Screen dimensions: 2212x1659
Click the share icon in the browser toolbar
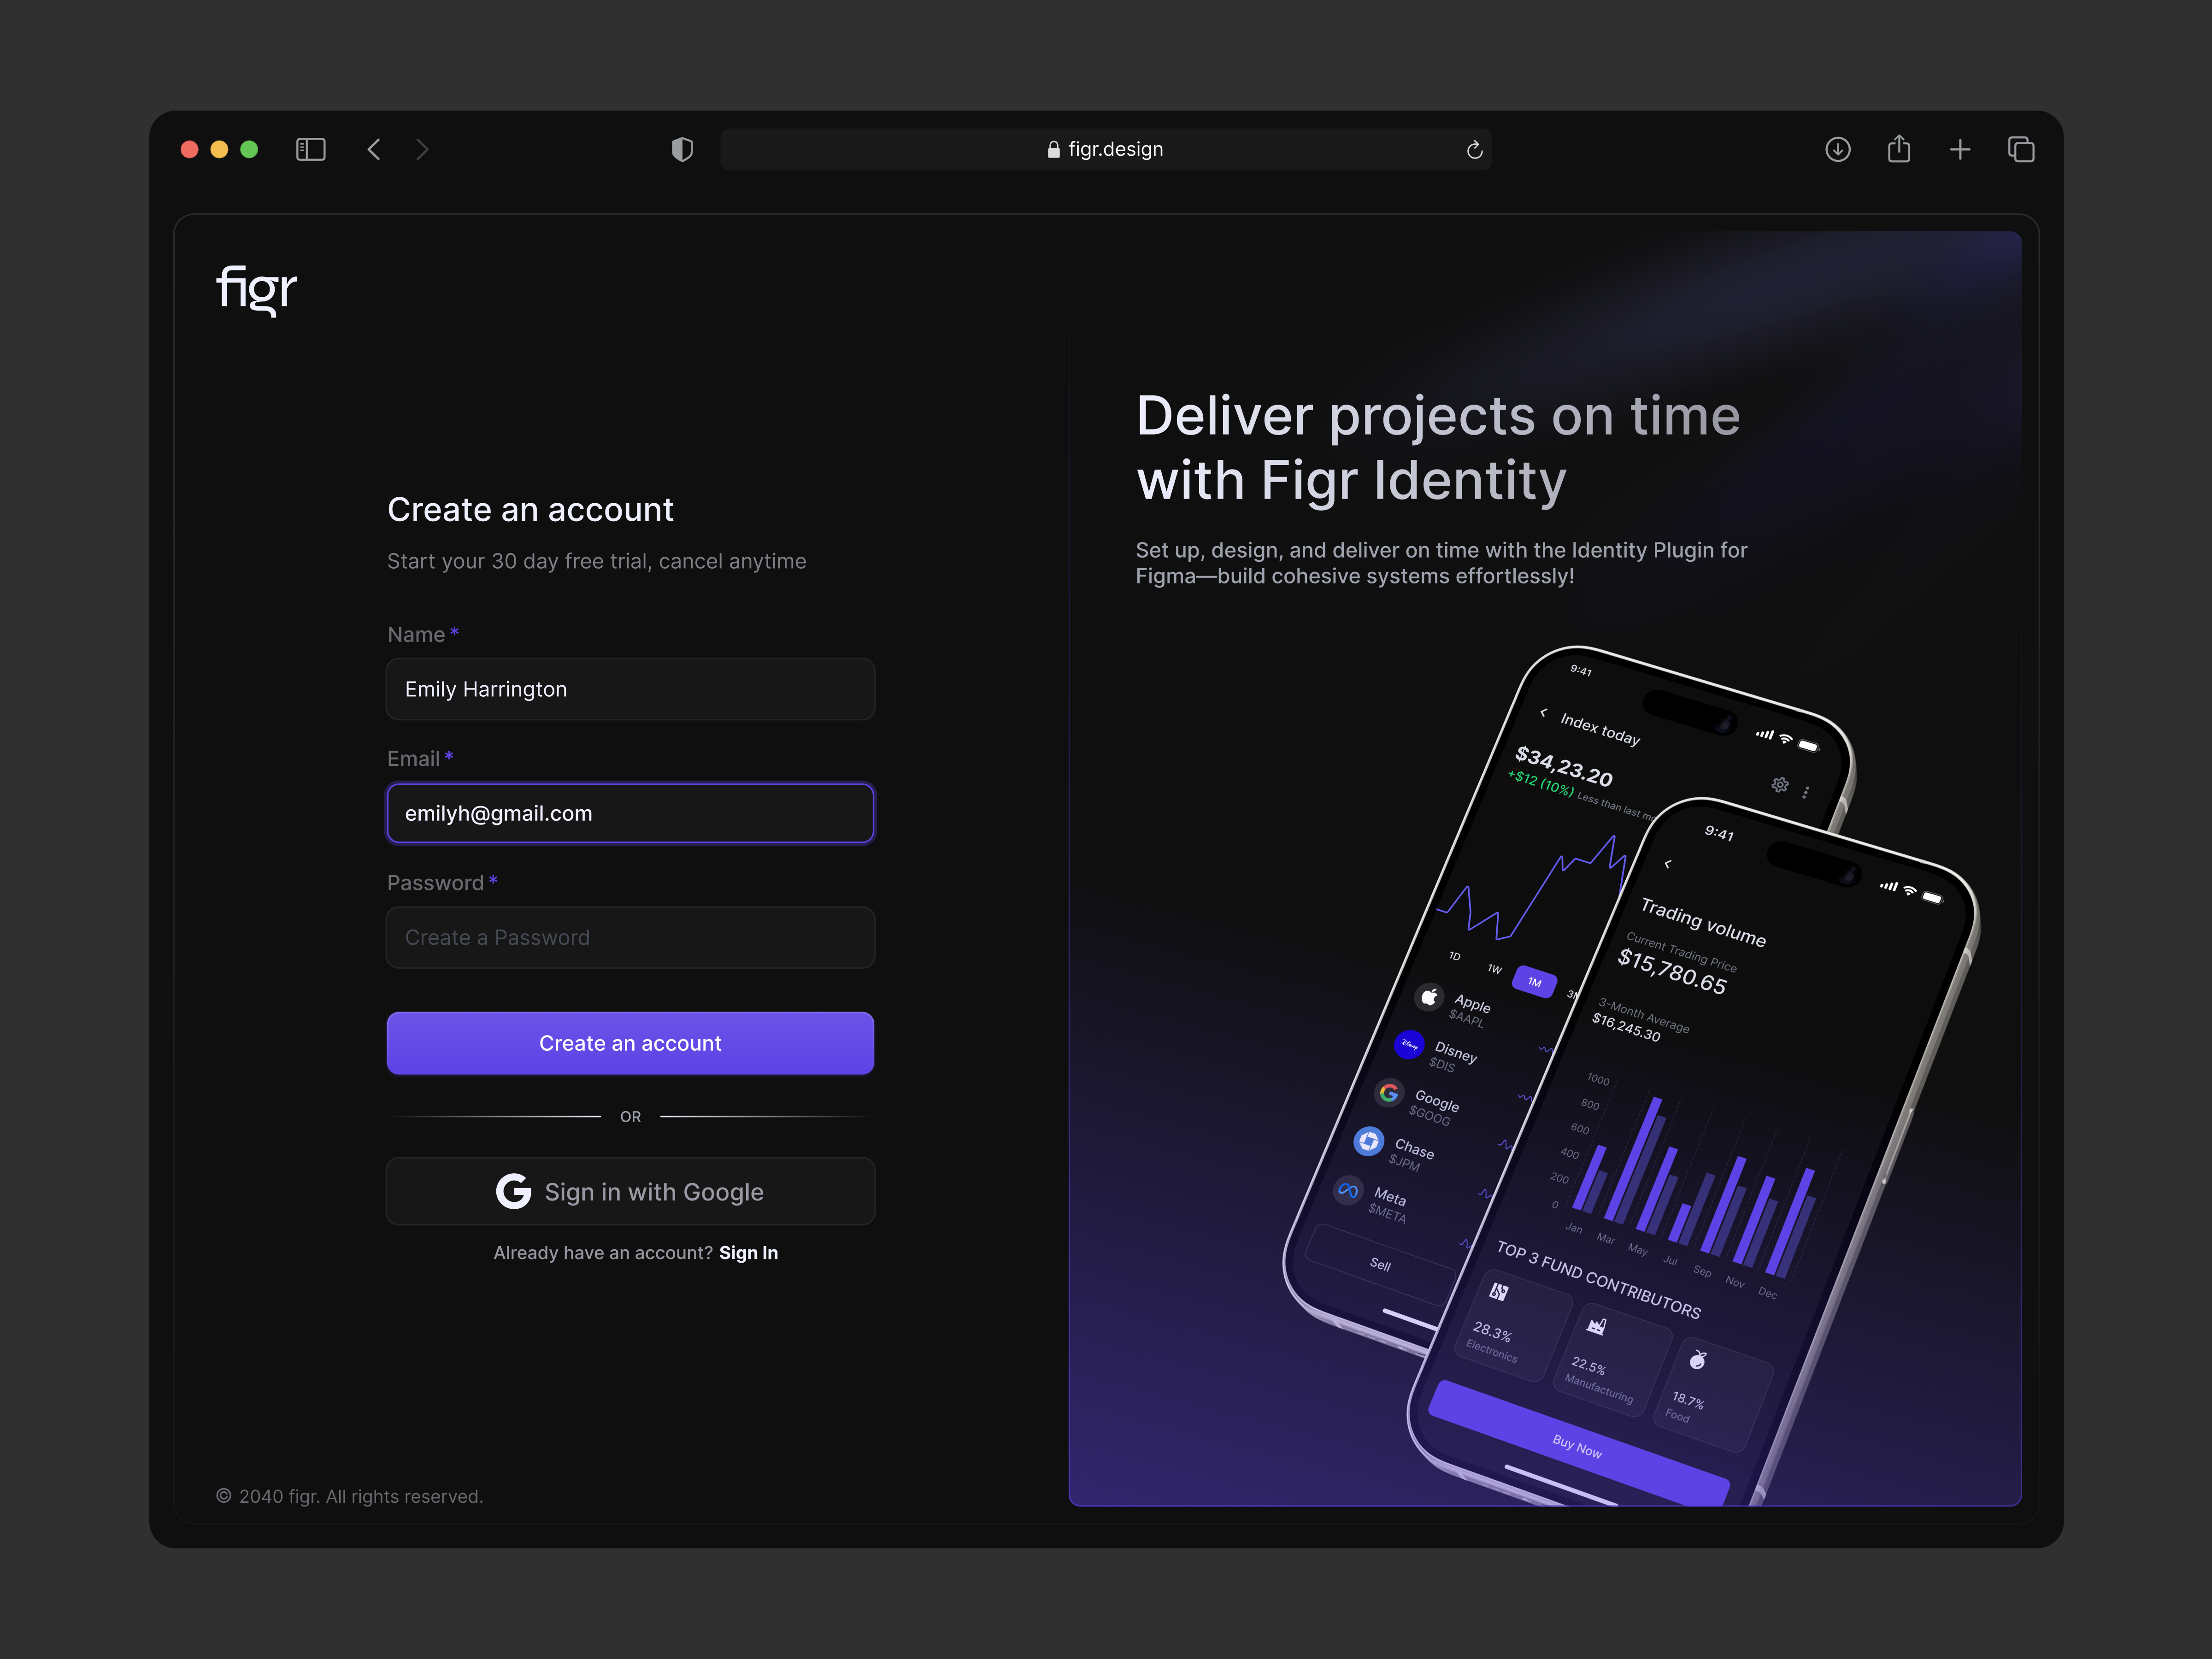pos(1899,149)
